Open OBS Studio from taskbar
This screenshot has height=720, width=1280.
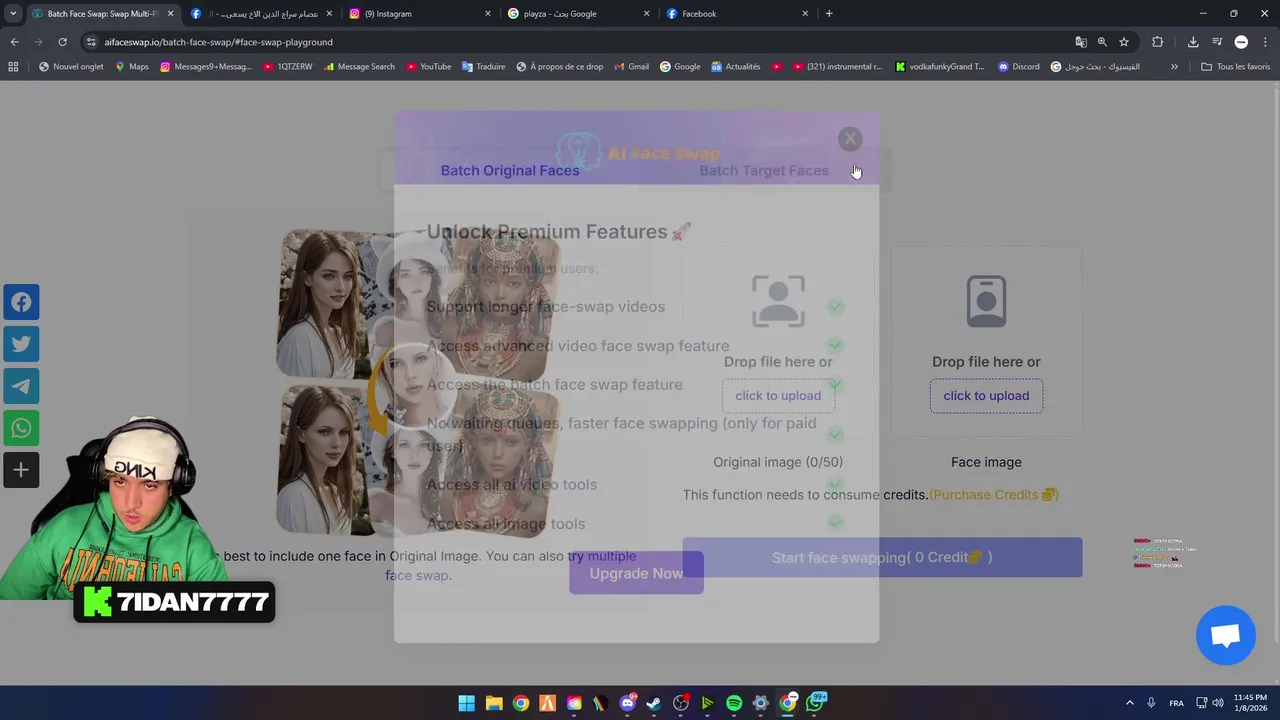(x=681, y=703)
